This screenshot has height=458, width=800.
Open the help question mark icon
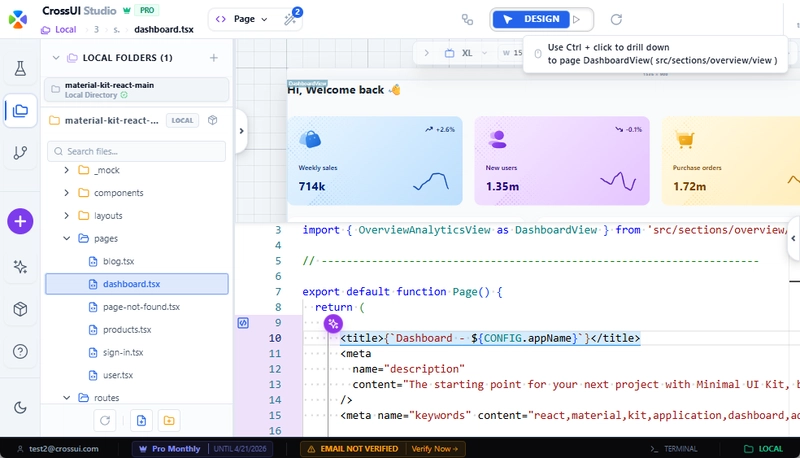coord(20,351)
